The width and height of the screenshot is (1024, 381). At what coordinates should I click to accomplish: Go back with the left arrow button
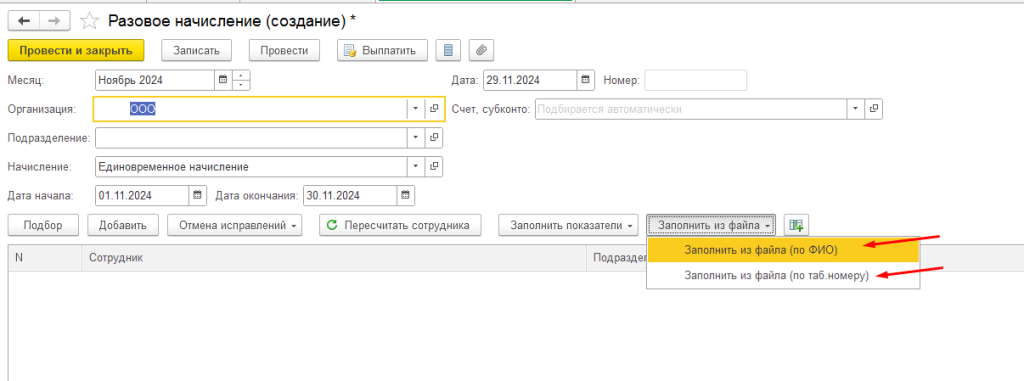click(24, 22)
